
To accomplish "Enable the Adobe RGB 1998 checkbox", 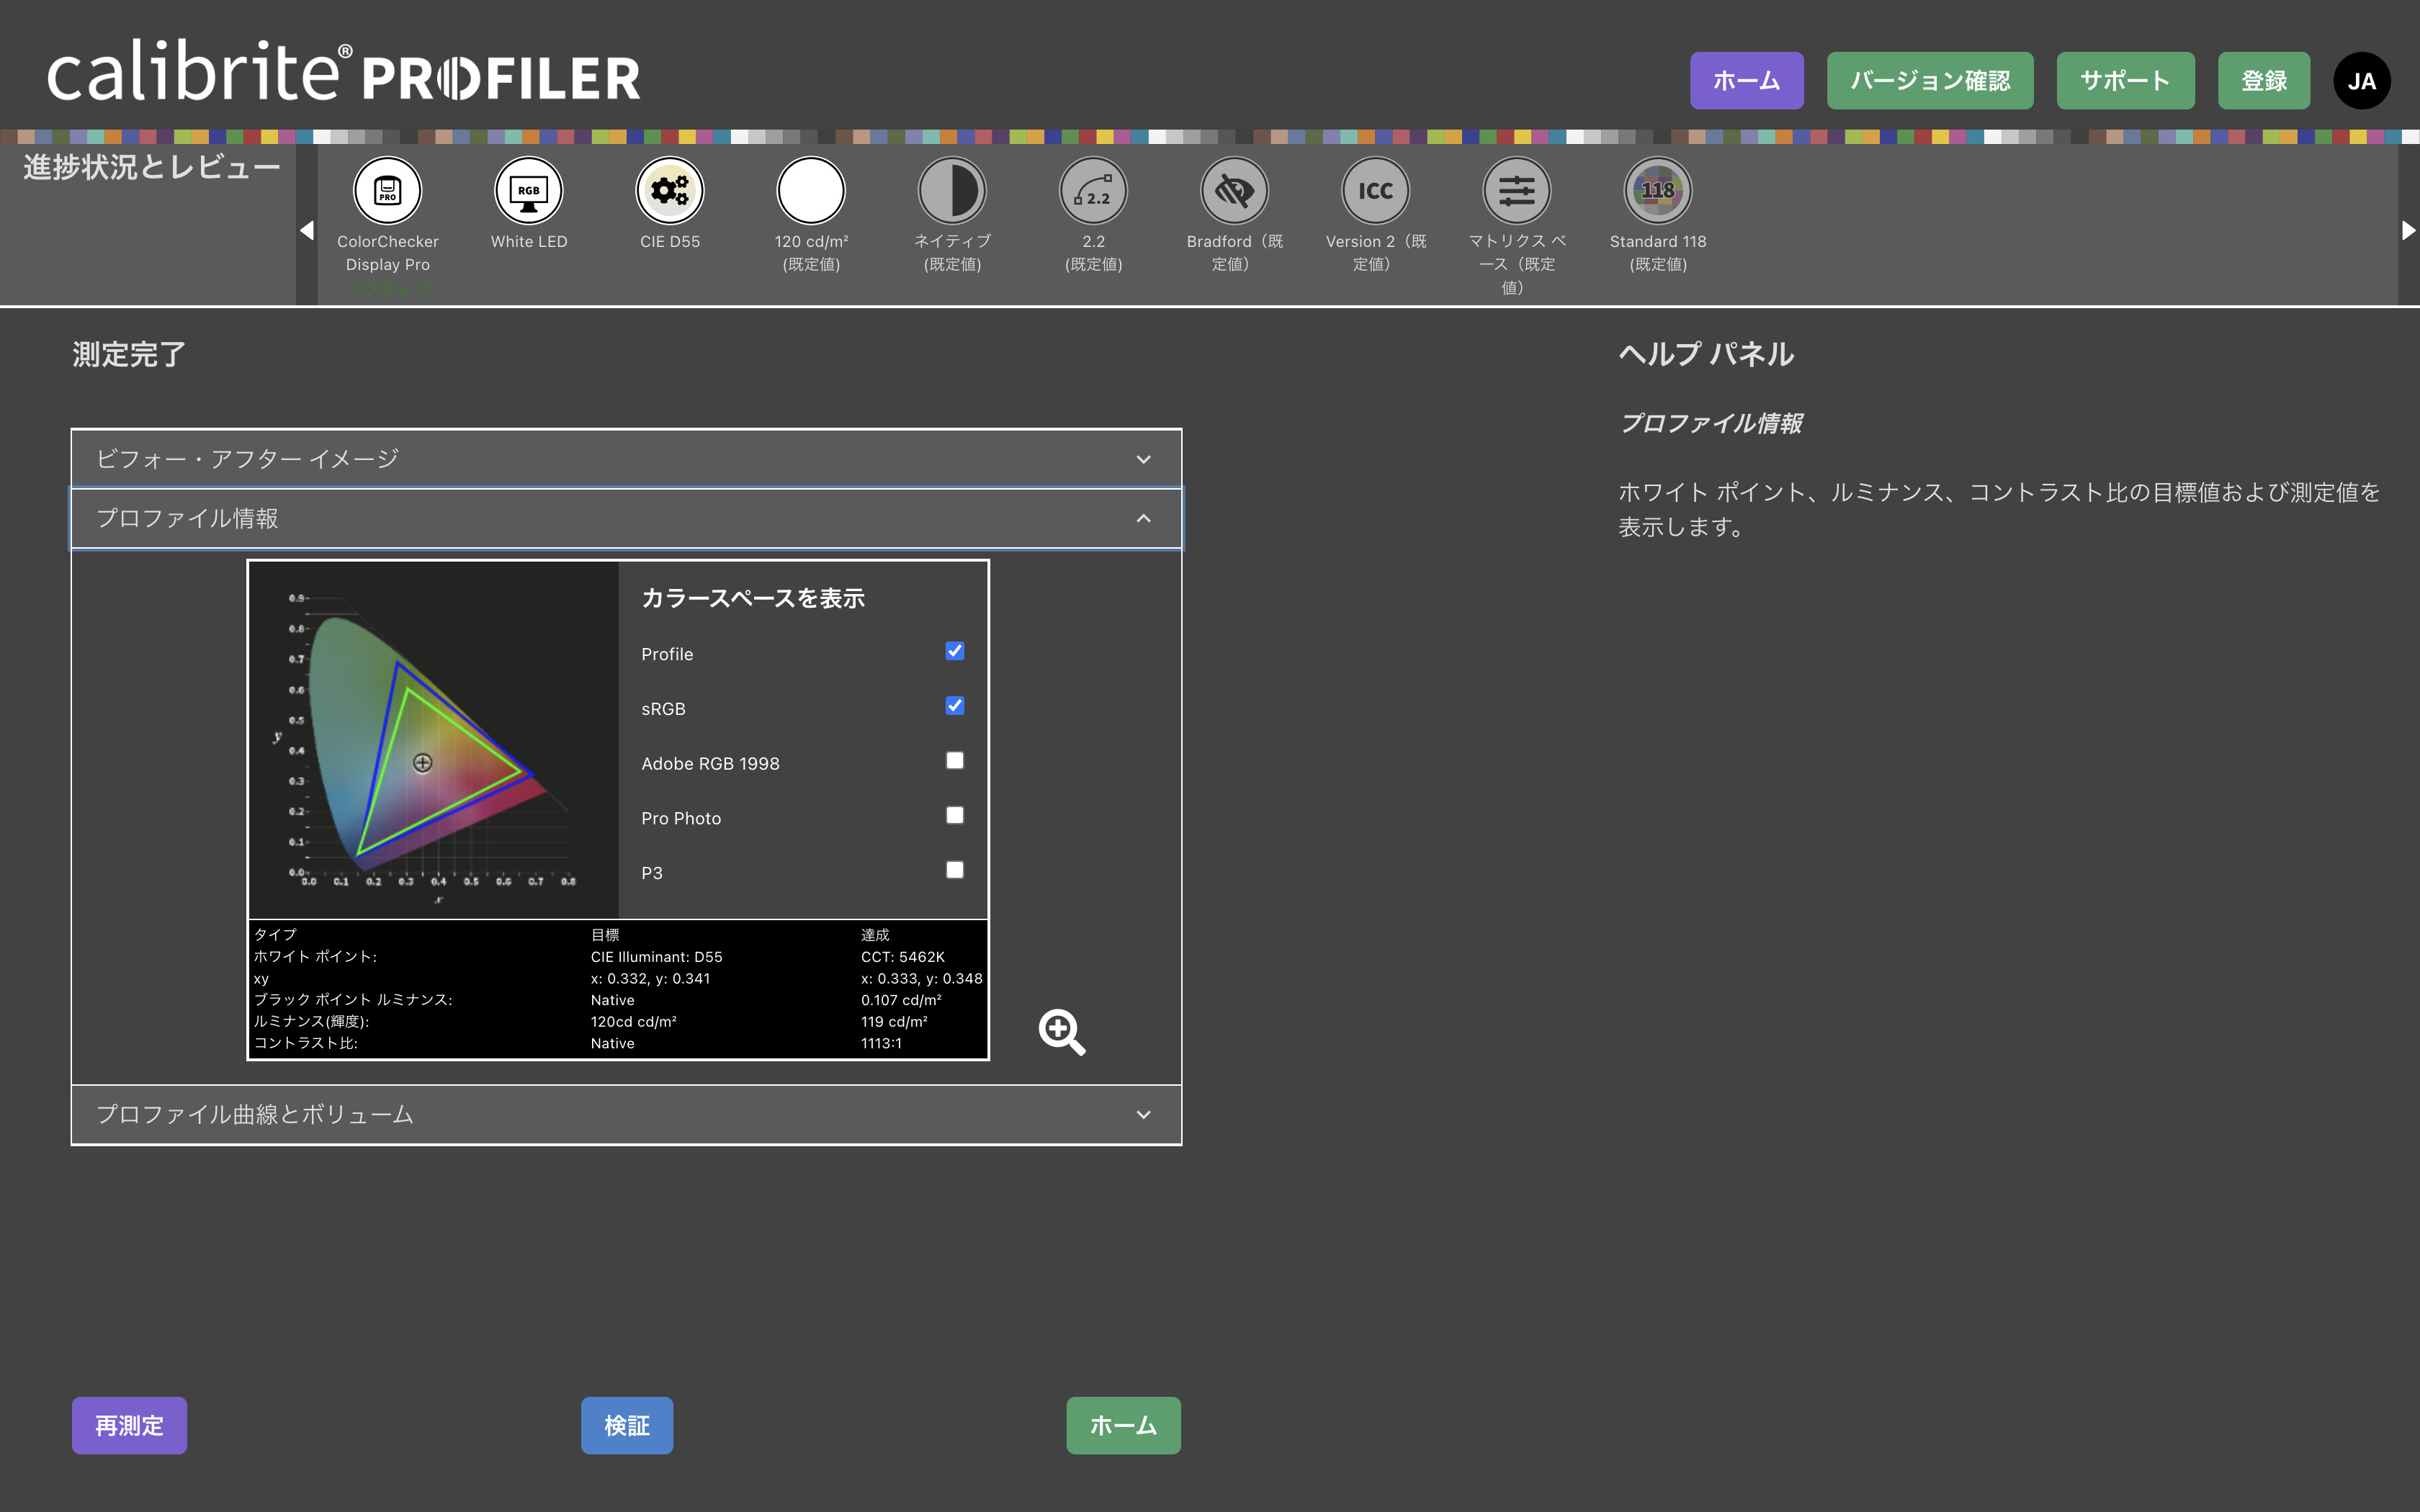I will coord(954,761).
